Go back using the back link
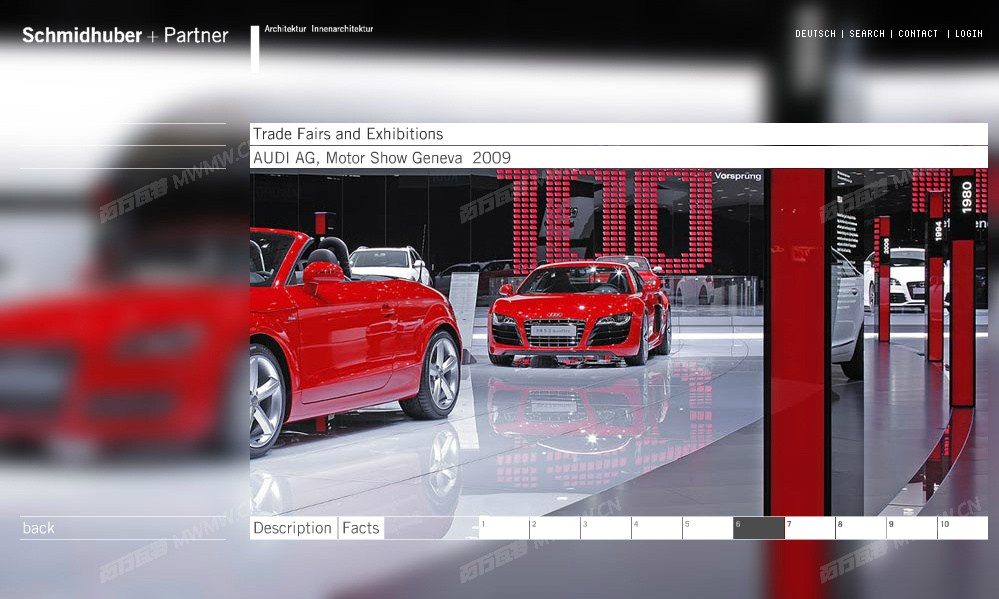Image resolution: width=999 pixels, height=599 pixels. tap(38, 528)
